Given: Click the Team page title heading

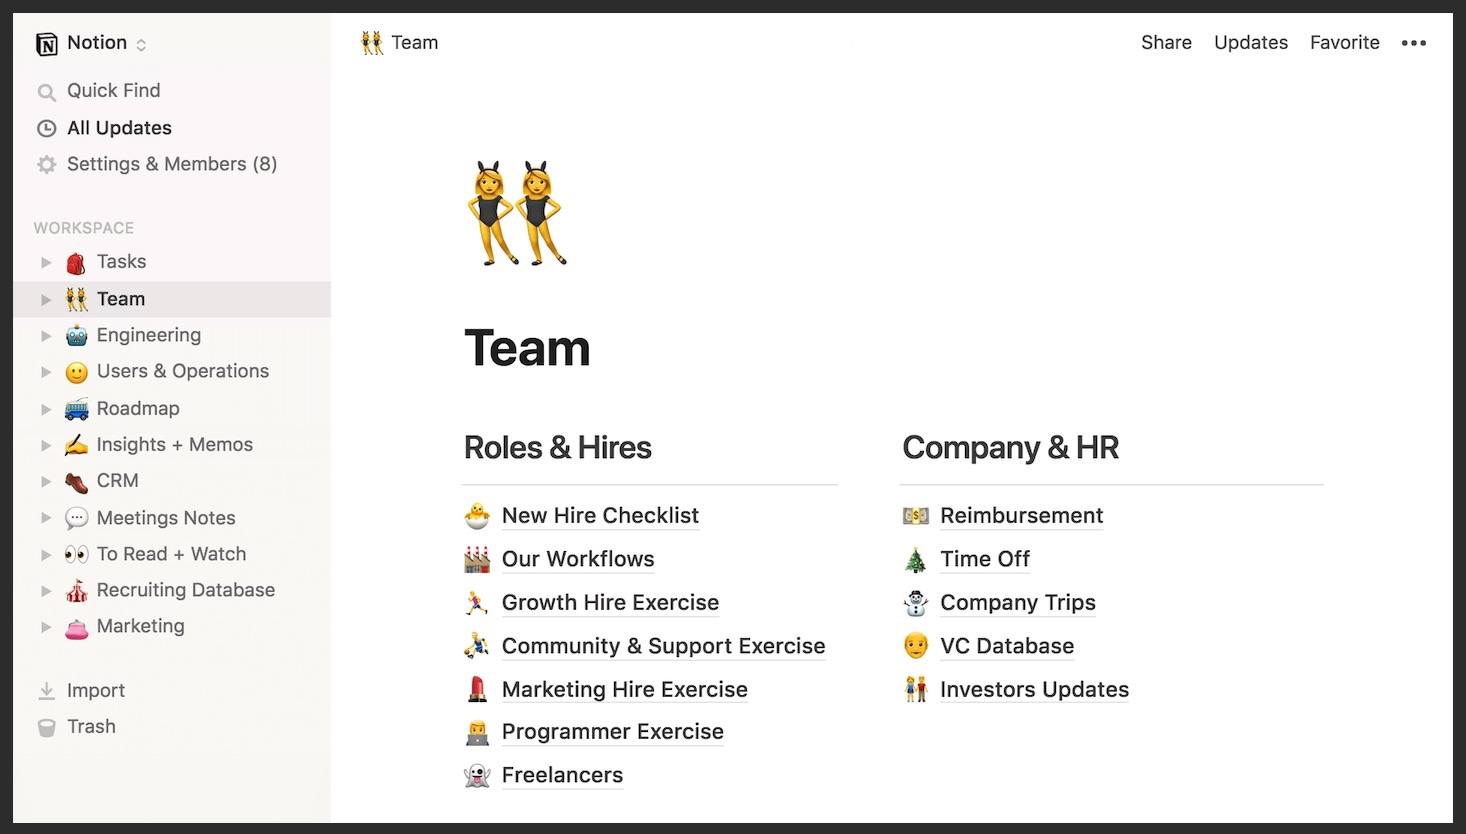Looking at the screenshot, I should (527, 348).
